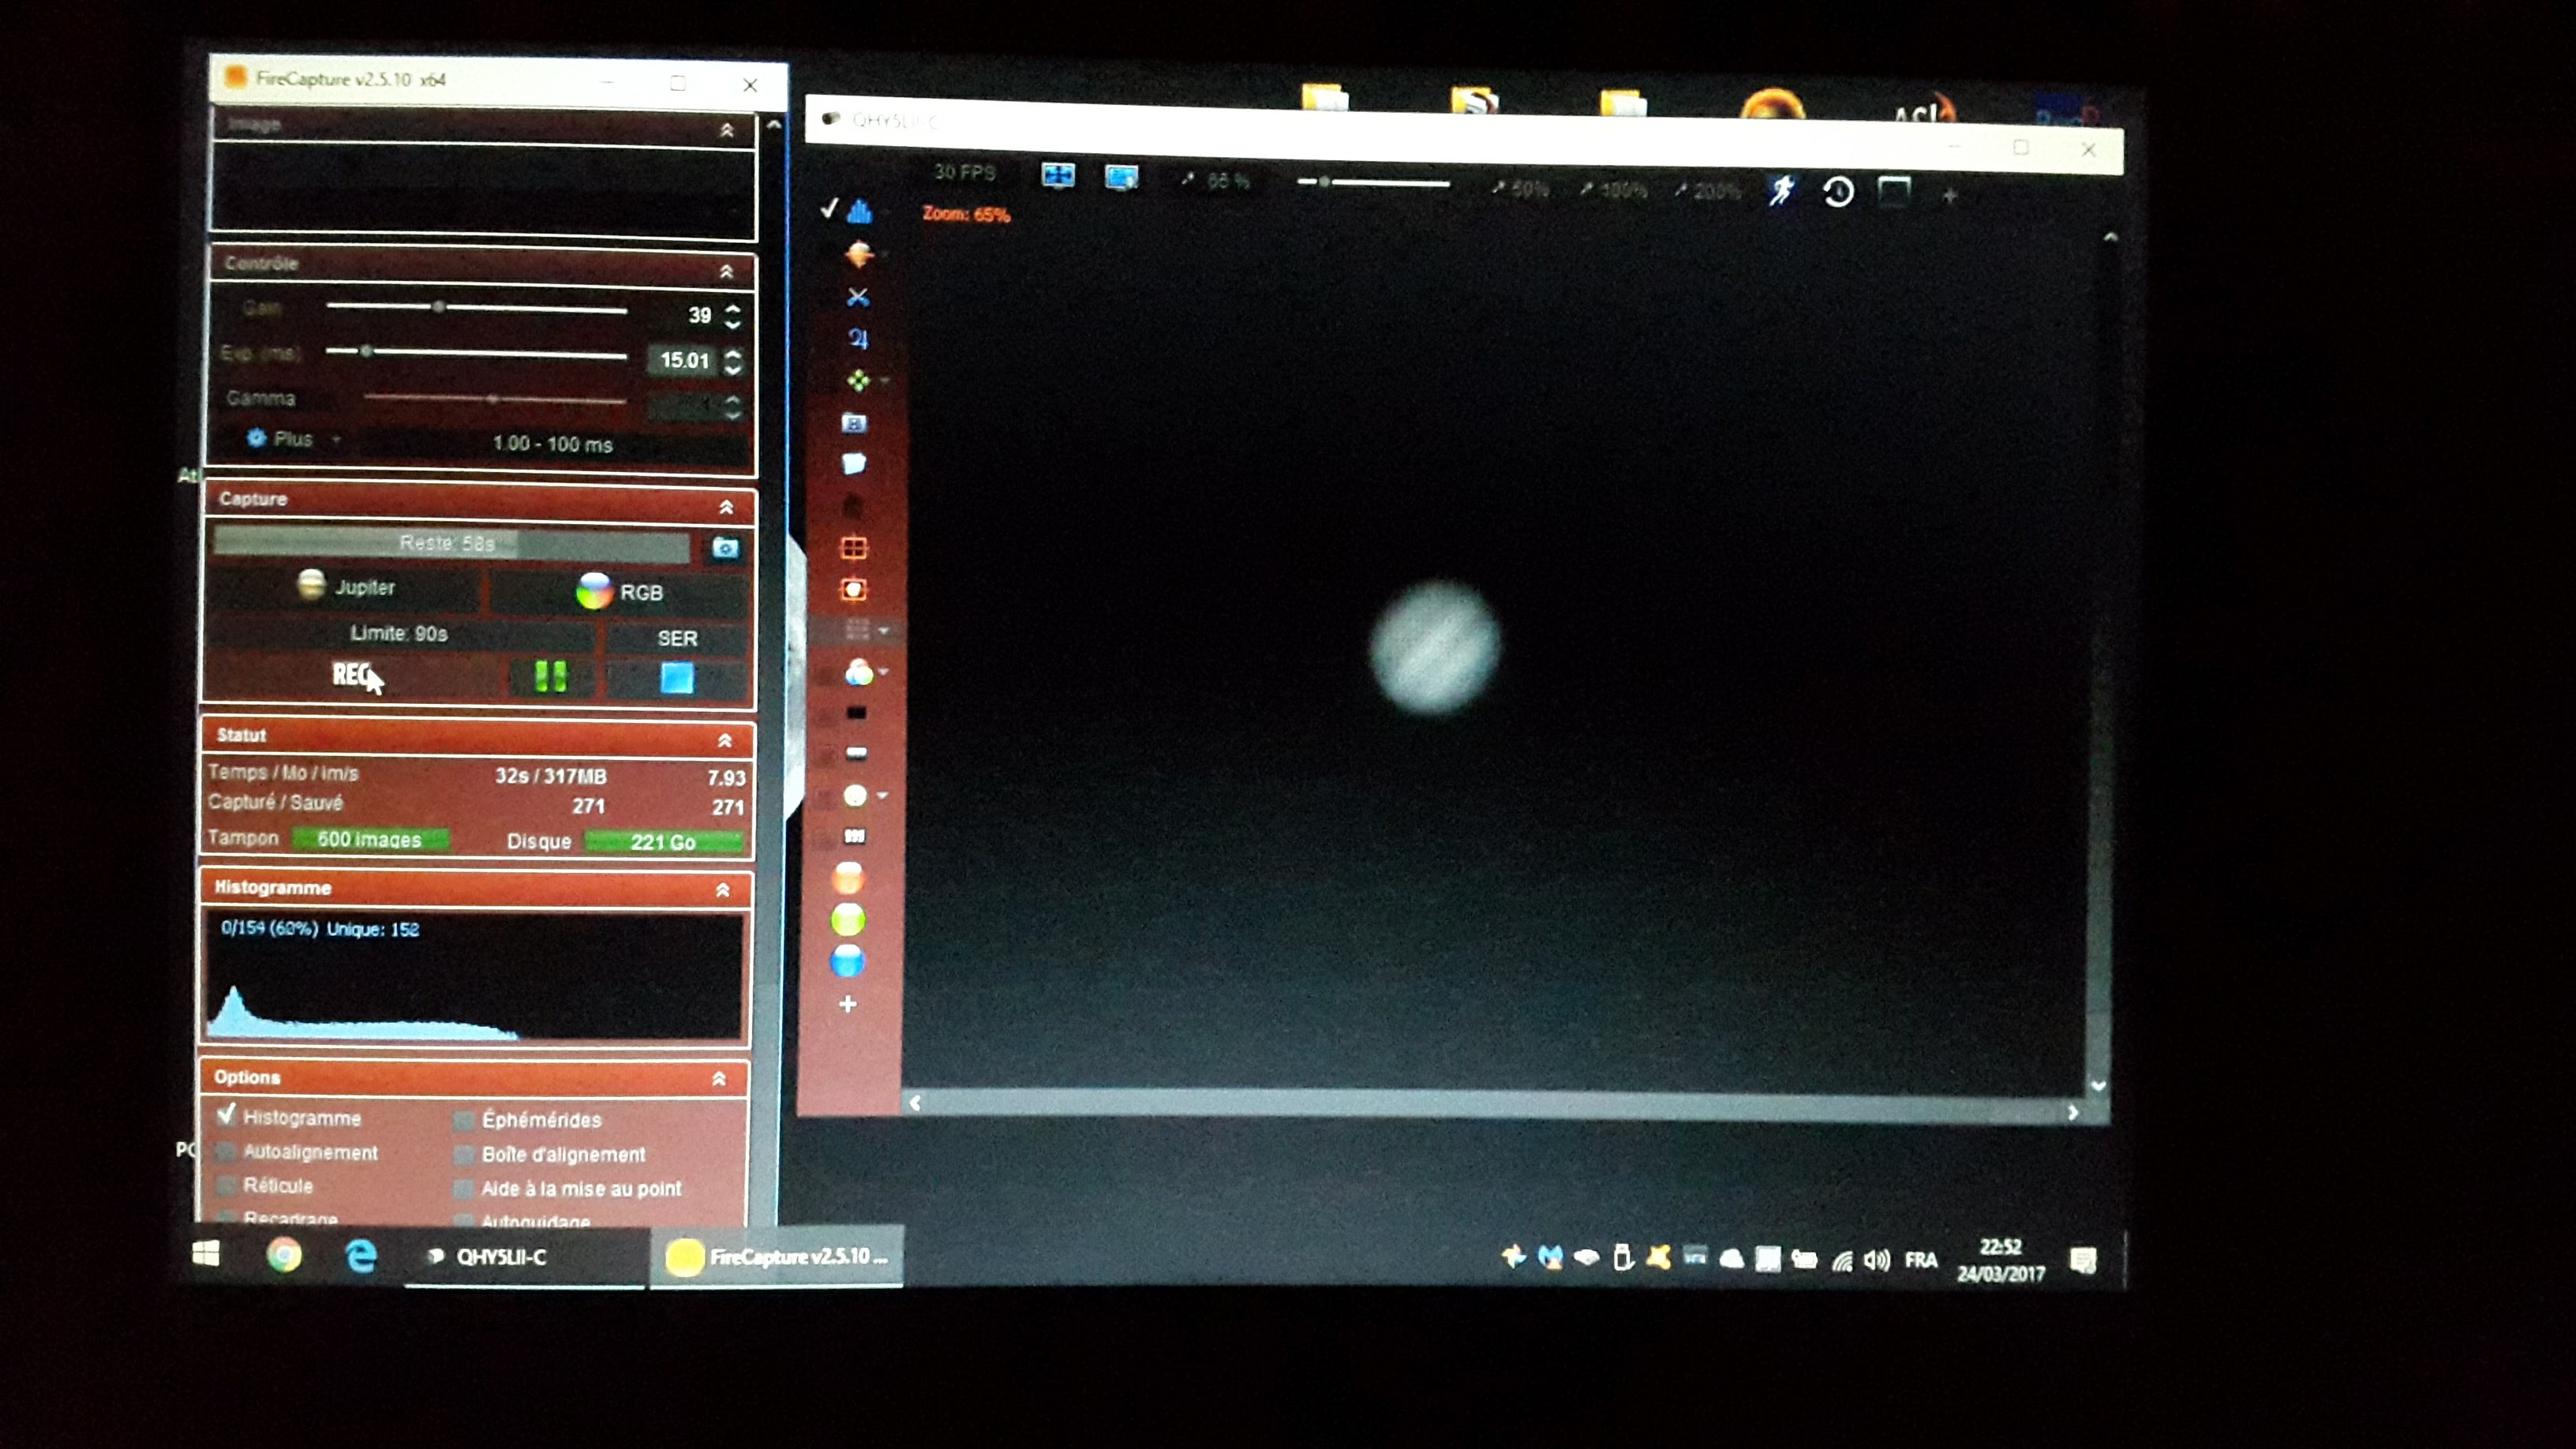Viewport: 2576px width, 1449px height.
Task: Uncheck the Histogramme option
Action: 227,1115
